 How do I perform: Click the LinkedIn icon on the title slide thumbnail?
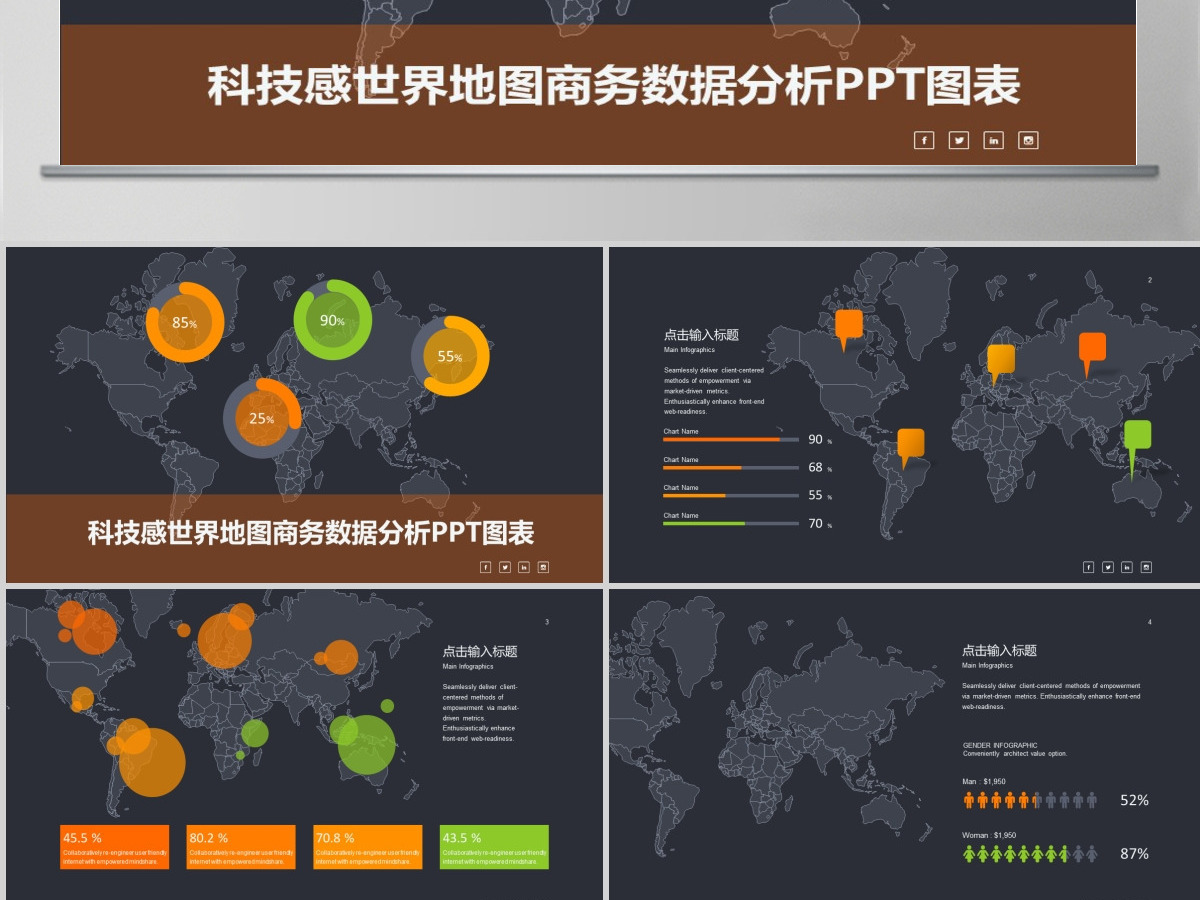[x=524, y=567]
